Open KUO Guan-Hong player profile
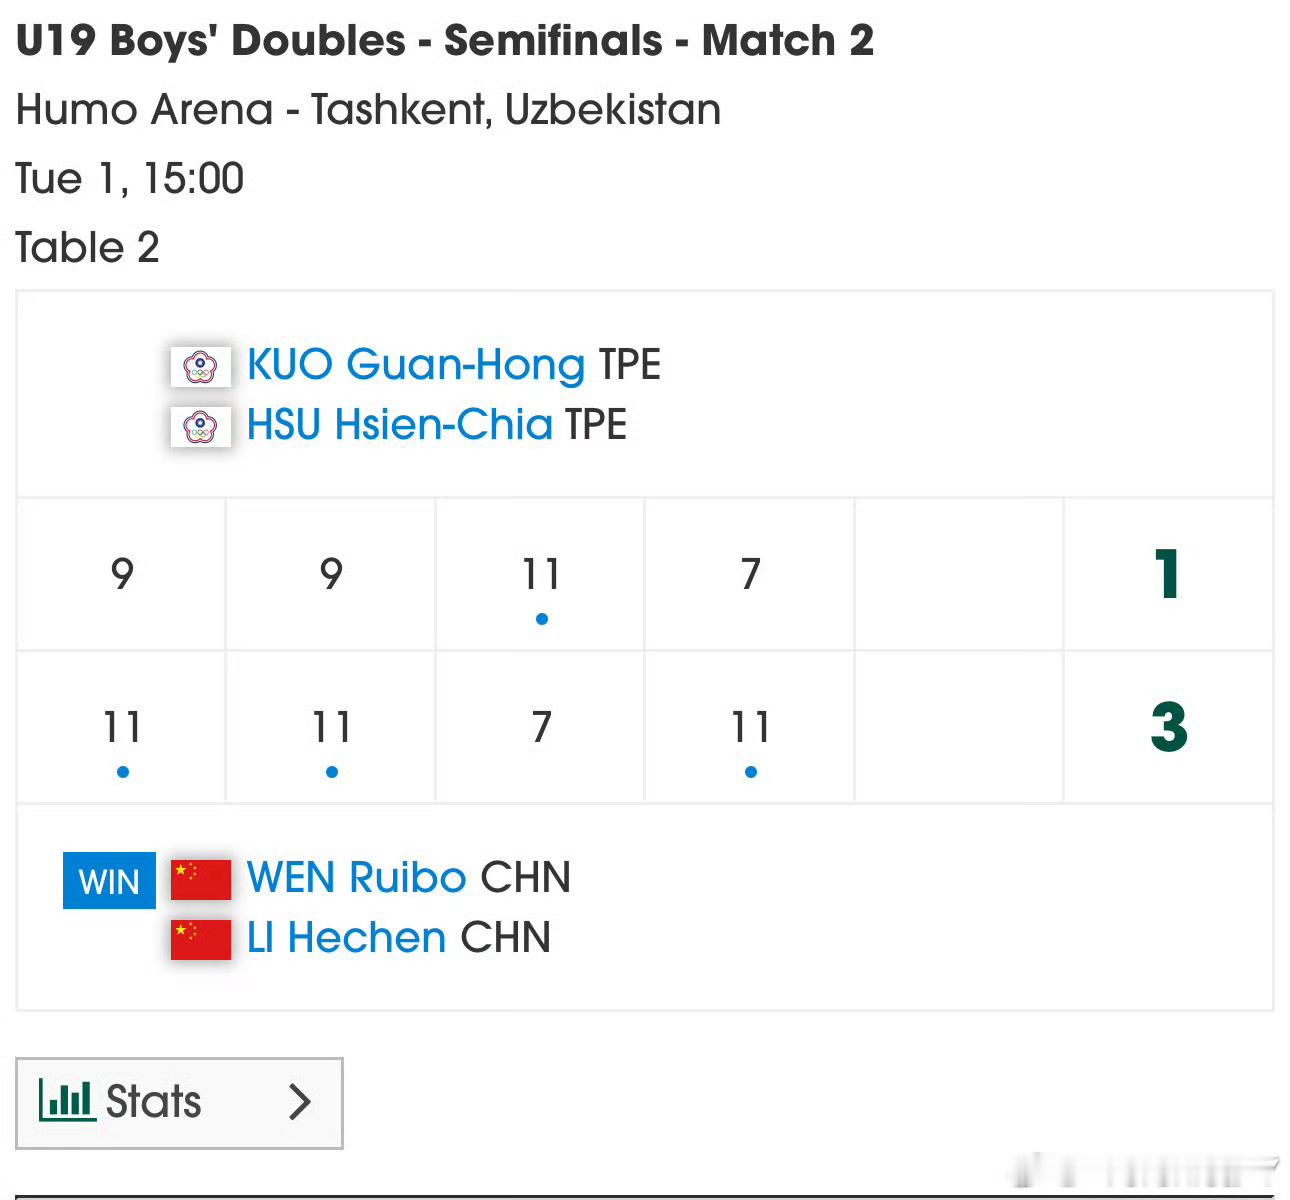 click(x=415, y=365)
